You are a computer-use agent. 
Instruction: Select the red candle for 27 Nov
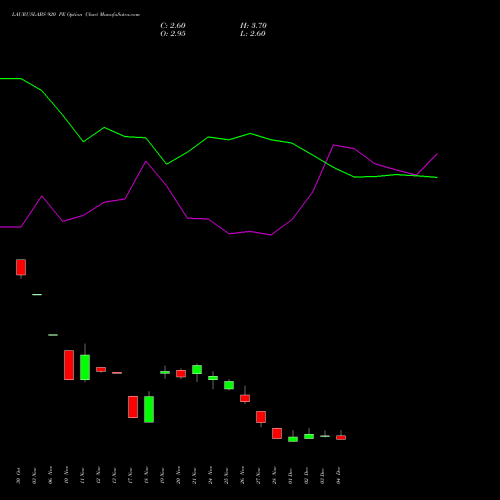point(261,417)
